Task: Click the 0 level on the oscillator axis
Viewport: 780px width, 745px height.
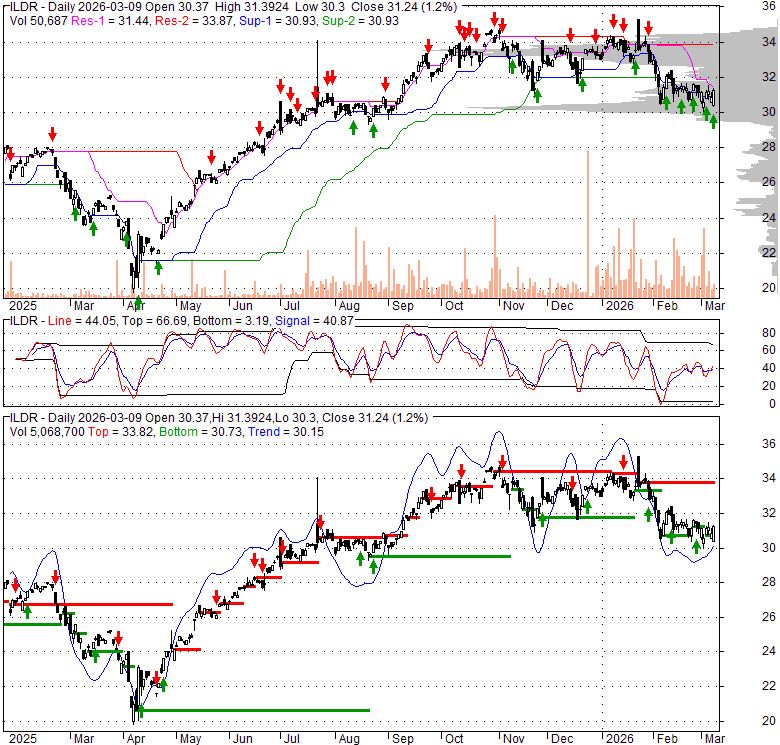Action: pyautogui.click(x=772, y=404)
